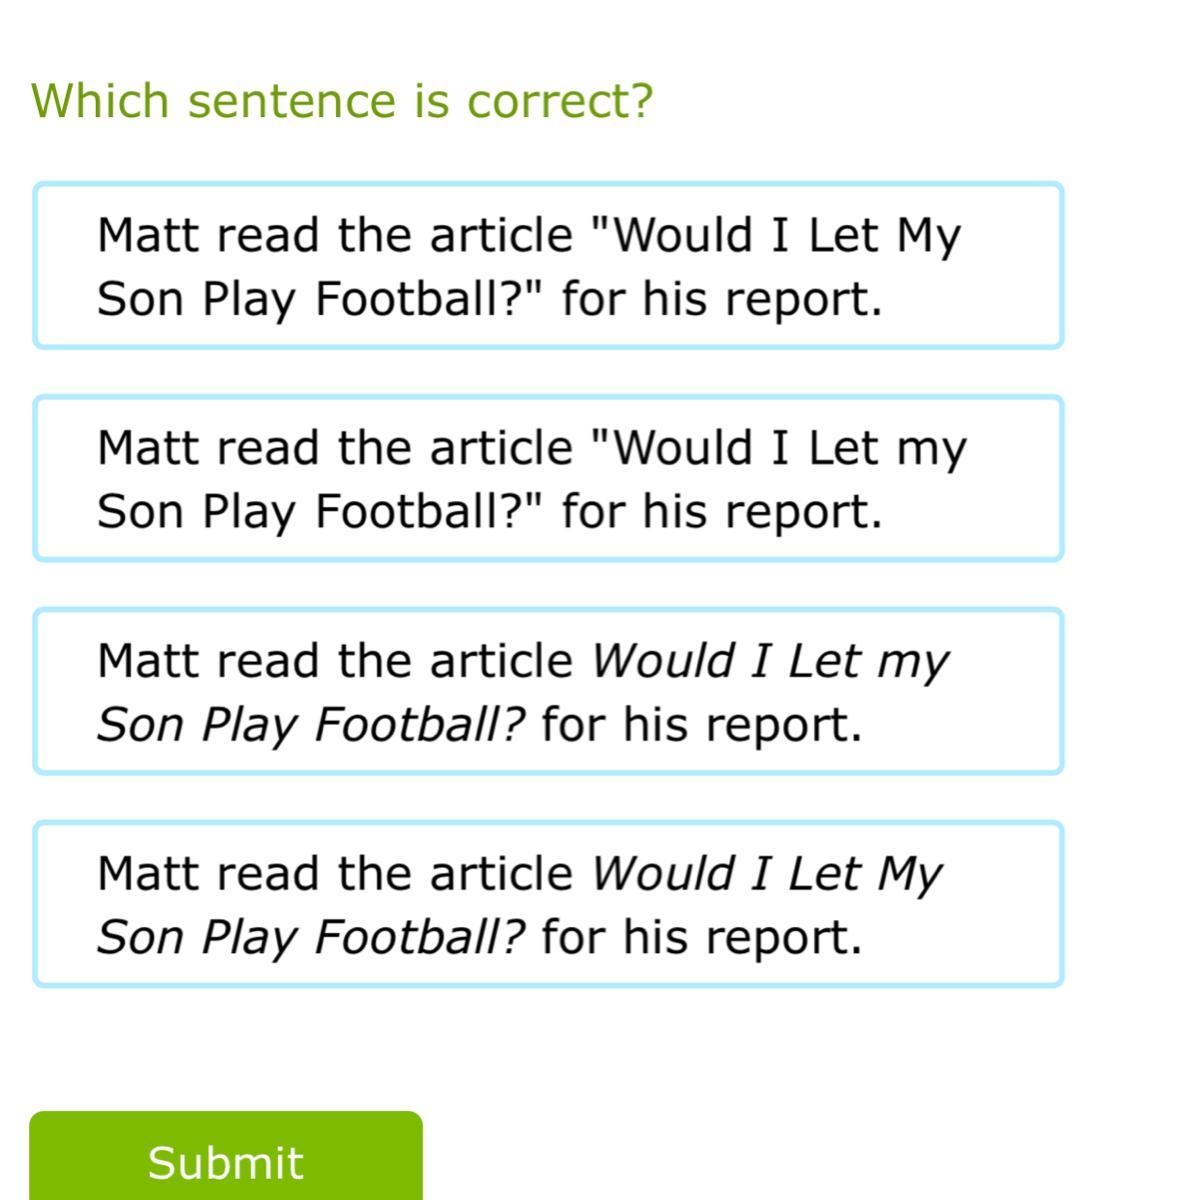Select the quoted answer with capitalized "My"
Screen dimensions: 1200x1200
pyautogui.click(x=548, y=266)
